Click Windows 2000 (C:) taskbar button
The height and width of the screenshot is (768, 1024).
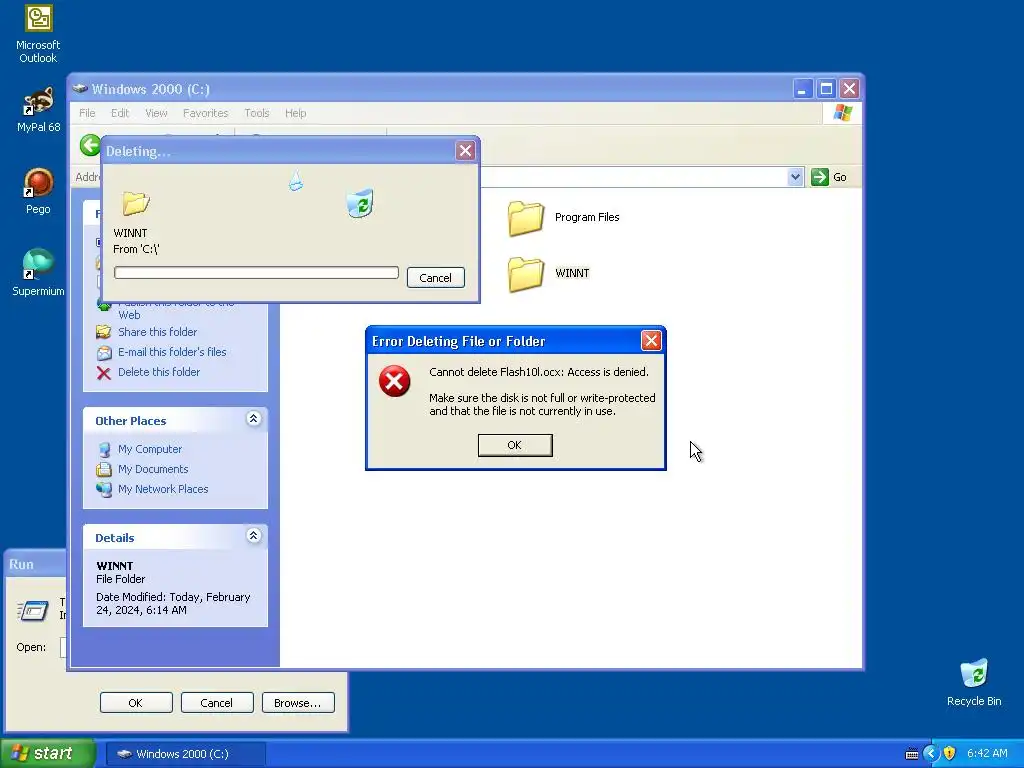click(x=185, y=754)
